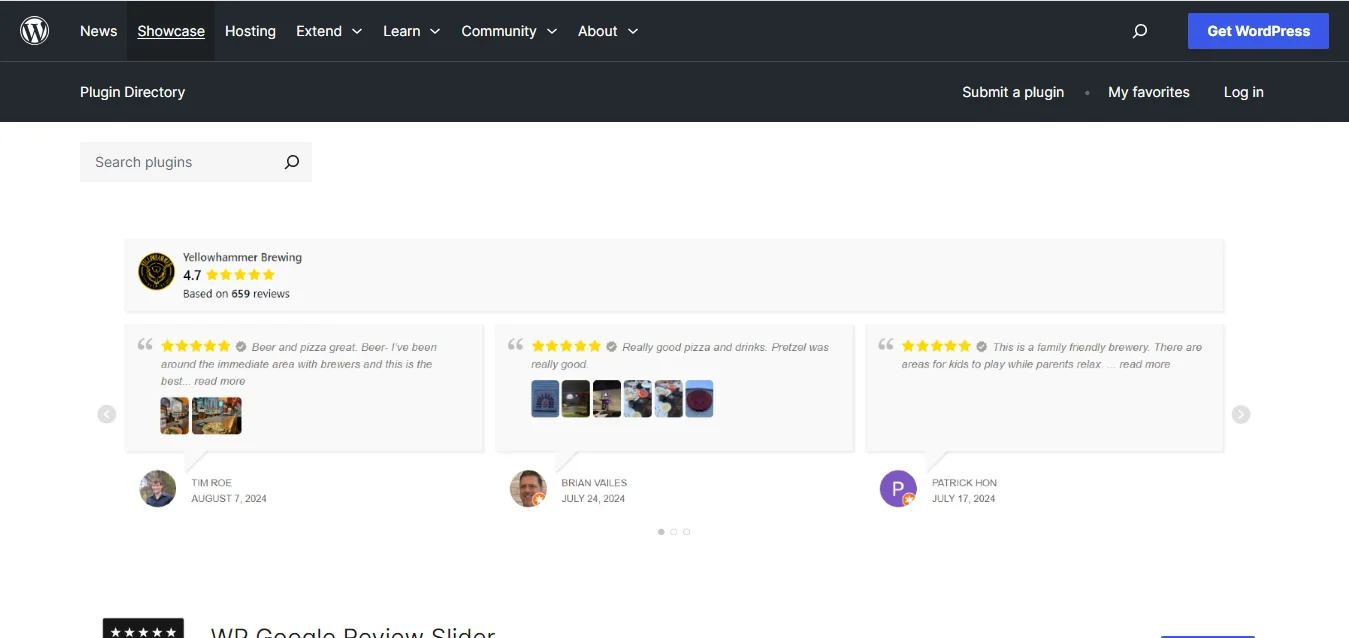Screen dimensions: 1349x638
Task: Click the Tim Roe reviewer name
Action: (212, 483)
